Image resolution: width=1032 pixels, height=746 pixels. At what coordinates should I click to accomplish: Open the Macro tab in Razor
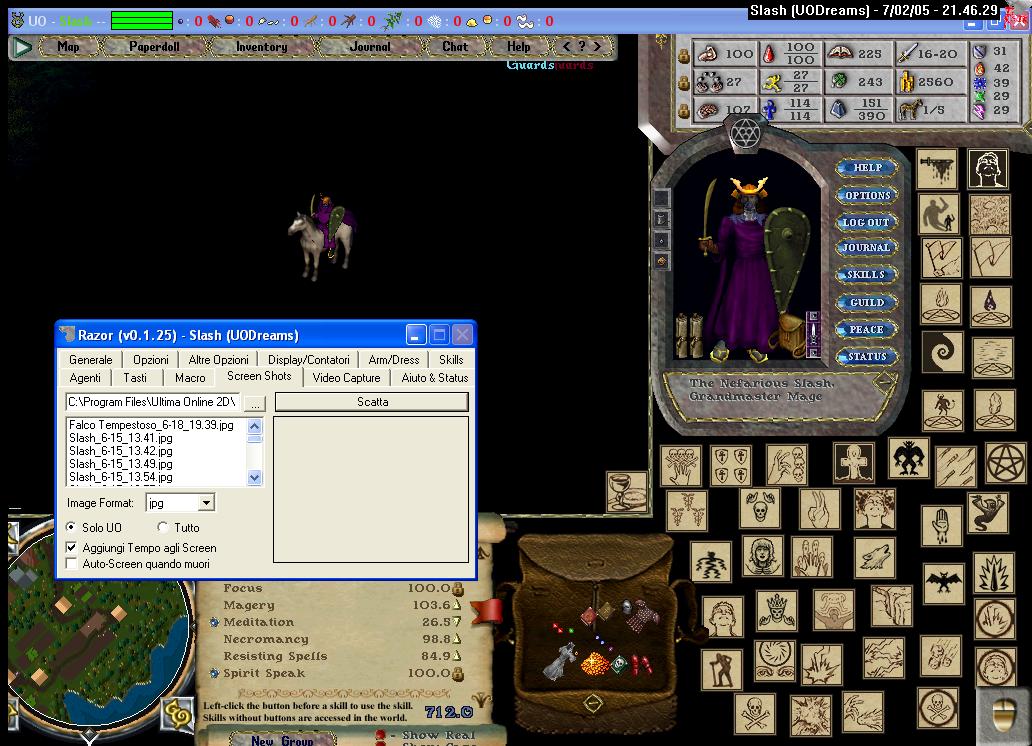[x=190, y=378]
